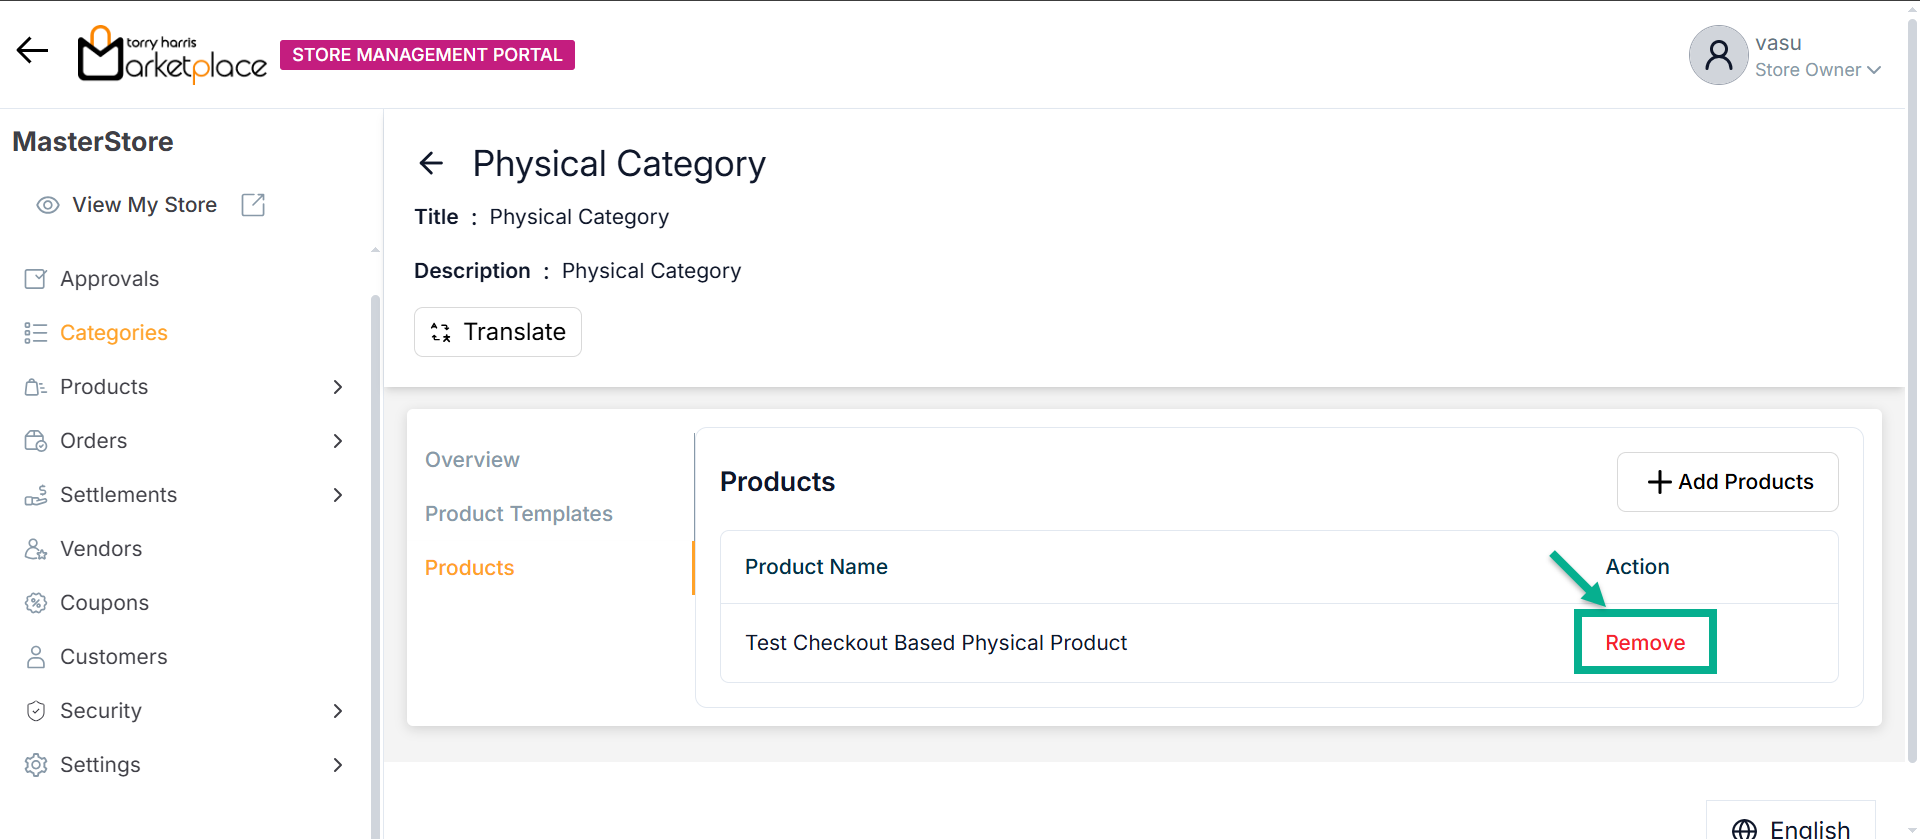The width and height of the screenshot is (1920, 839).
Task: Click the eye icon beside View My Store
Action: pyautogui.click(x=48, y=205)
